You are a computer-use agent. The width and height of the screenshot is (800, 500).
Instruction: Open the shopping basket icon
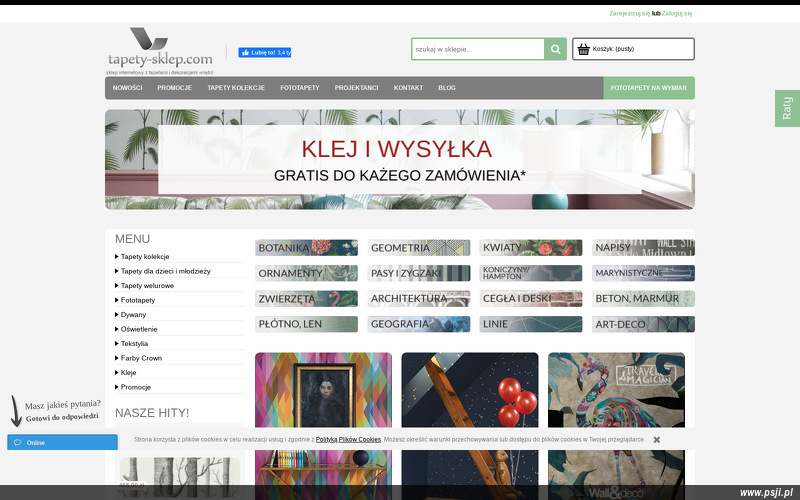click(x=584, y=49)
